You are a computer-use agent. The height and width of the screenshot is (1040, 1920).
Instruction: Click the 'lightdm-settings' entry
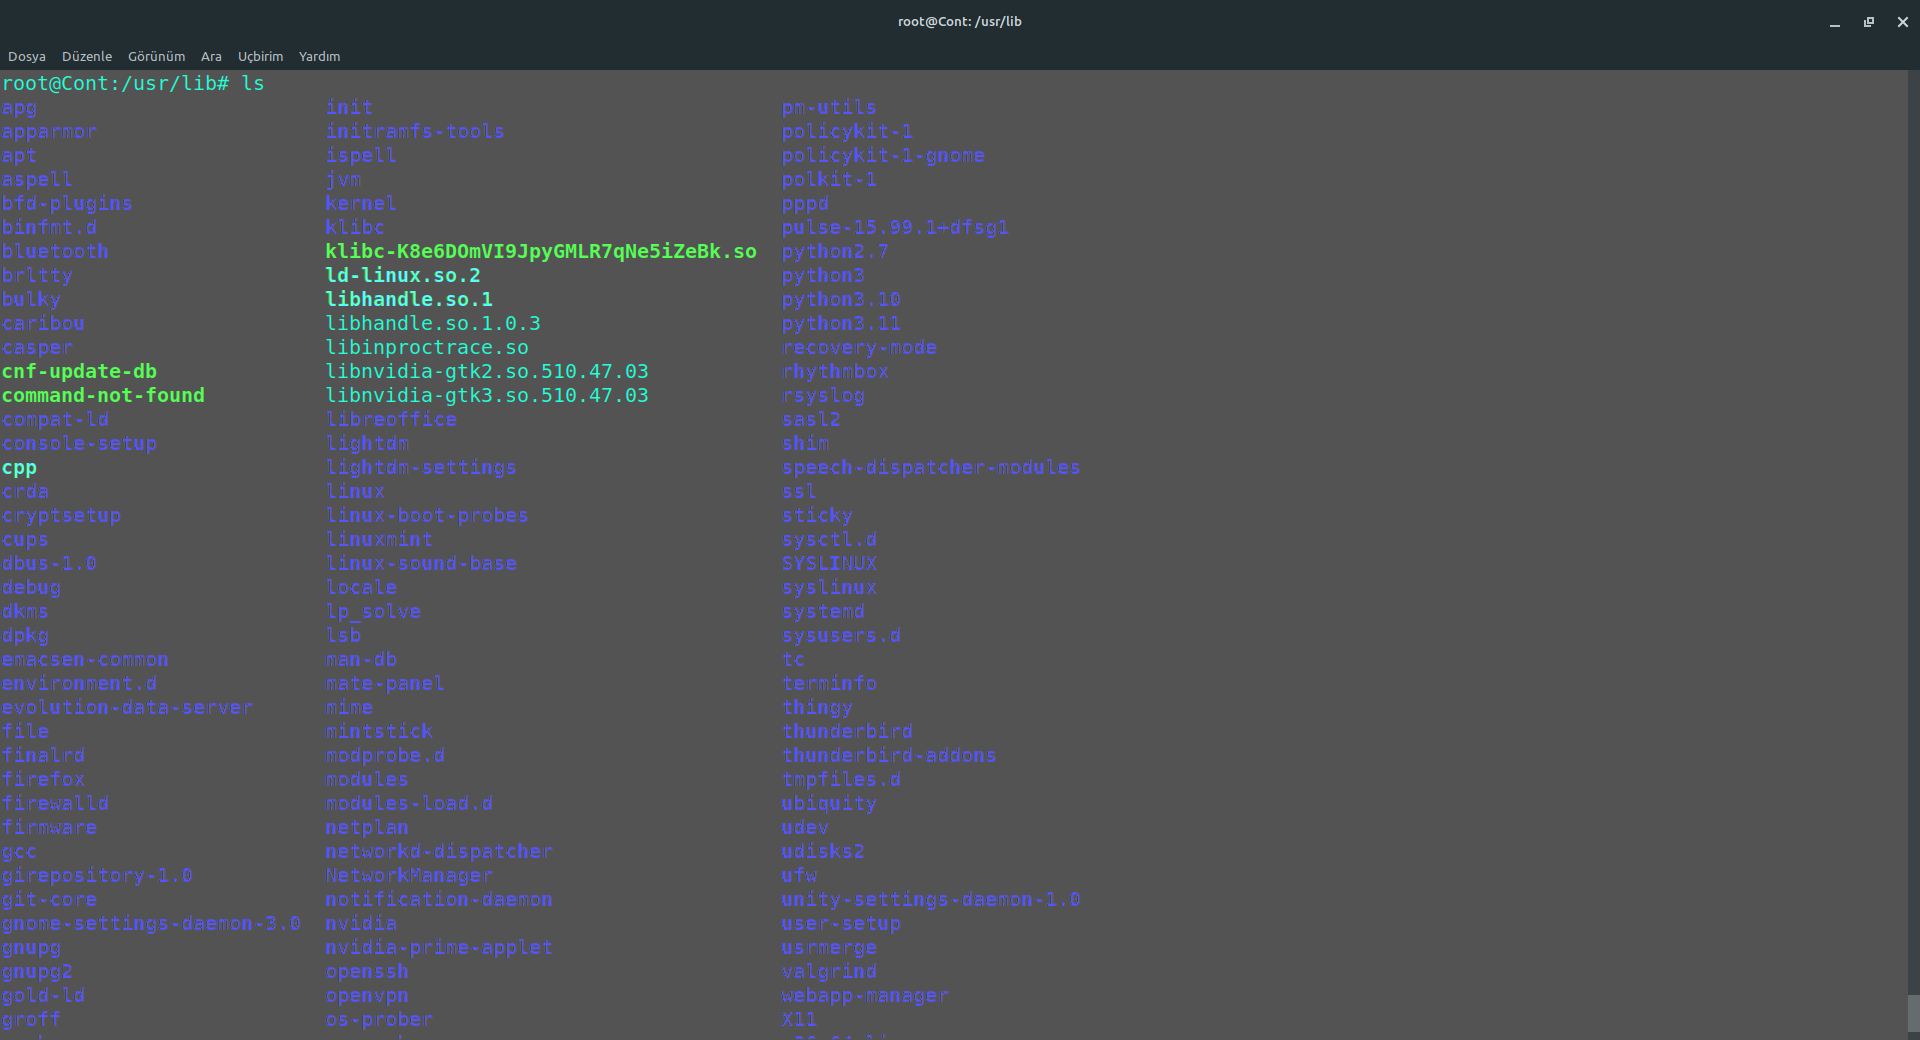coord(421,468)
